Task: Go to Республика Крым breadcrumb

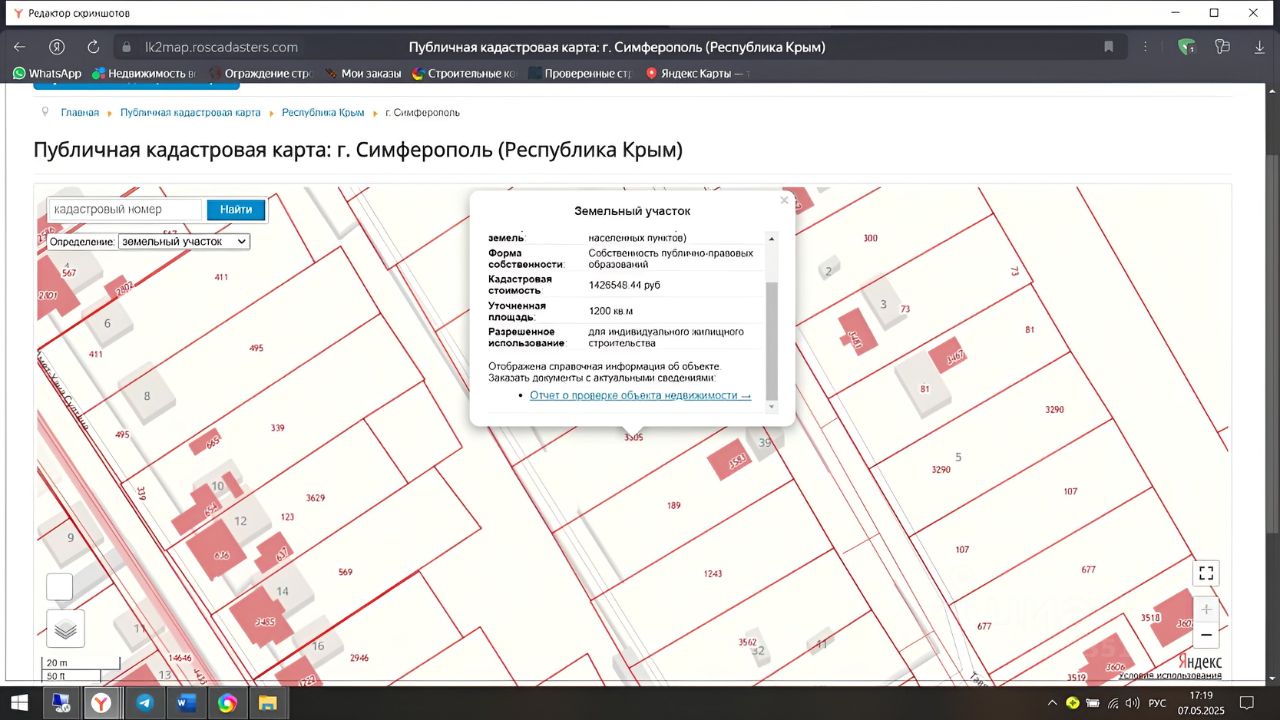Action: (x=322, y=113)
